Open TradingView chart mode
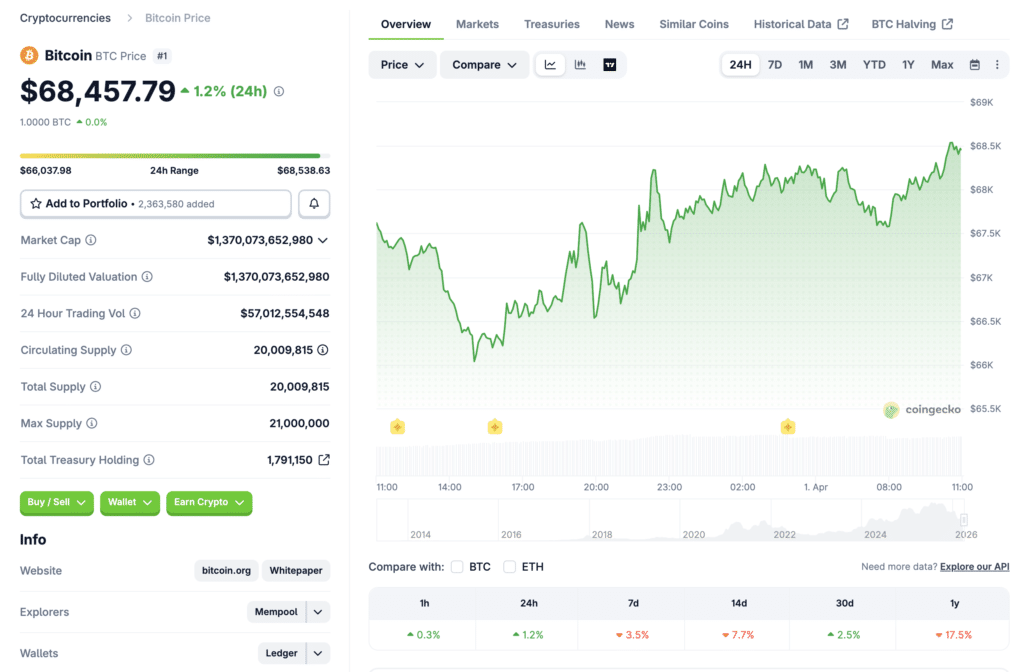Screen dimensions: 1024x672 (x=609, y=65)
